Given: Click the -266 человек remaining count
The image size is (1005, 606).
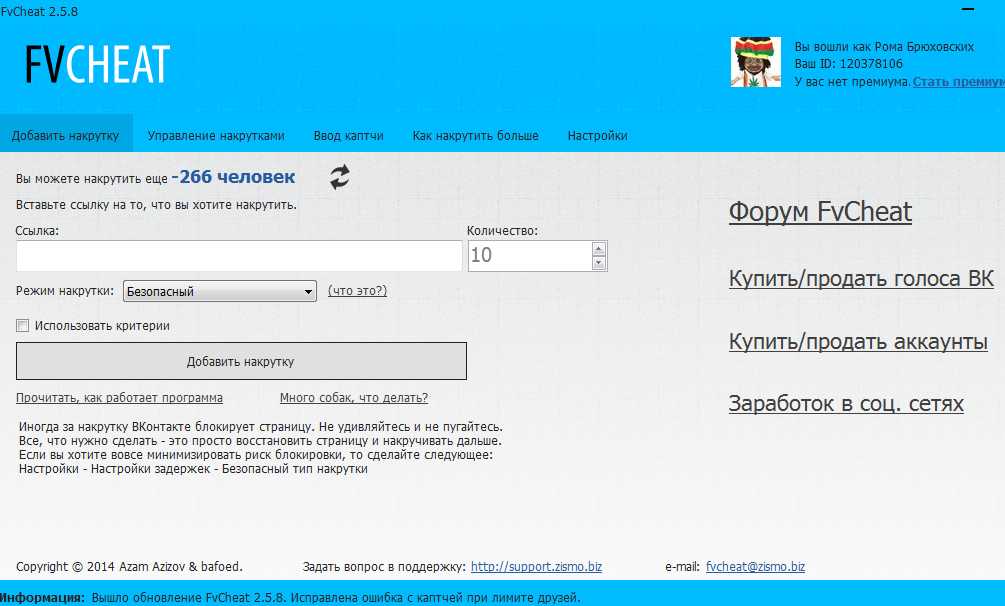Looking at the screenshot, I should pos(233,176).
